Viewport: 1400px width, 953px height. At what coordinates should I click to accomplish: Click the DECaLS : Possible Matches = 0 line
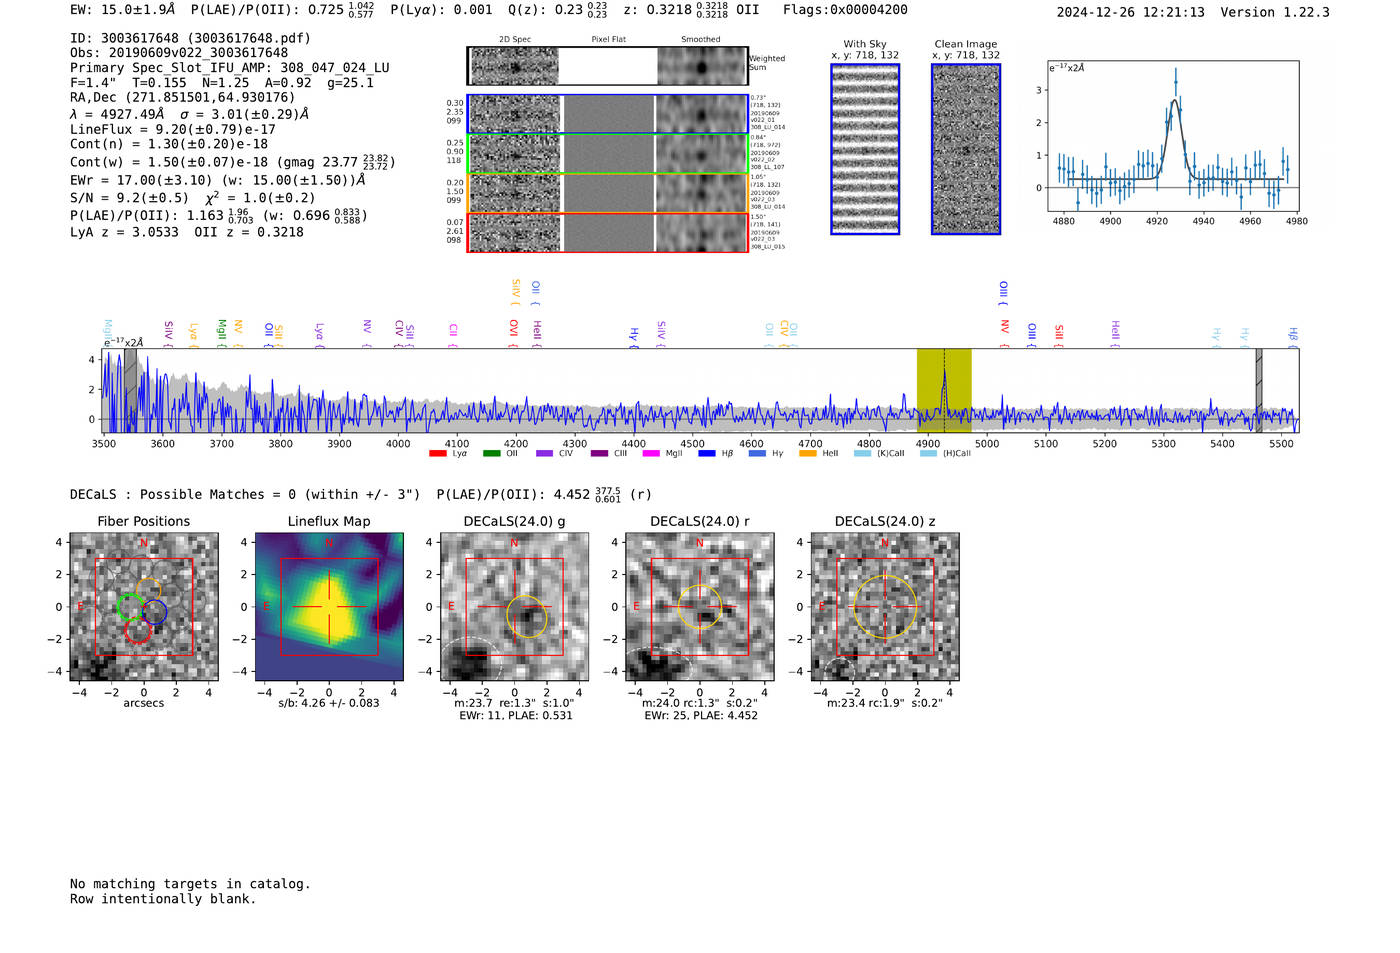[x=245, y=494]
